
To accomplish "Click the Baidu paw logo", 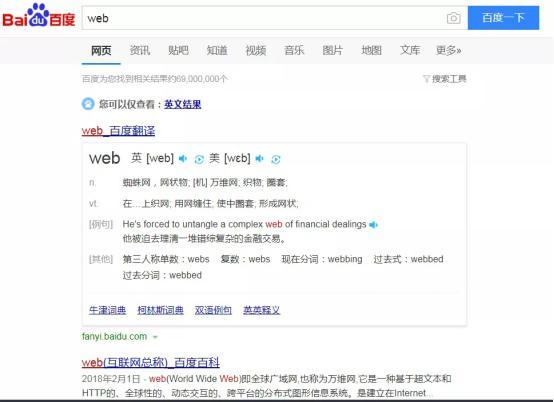I will coord(39,15).
